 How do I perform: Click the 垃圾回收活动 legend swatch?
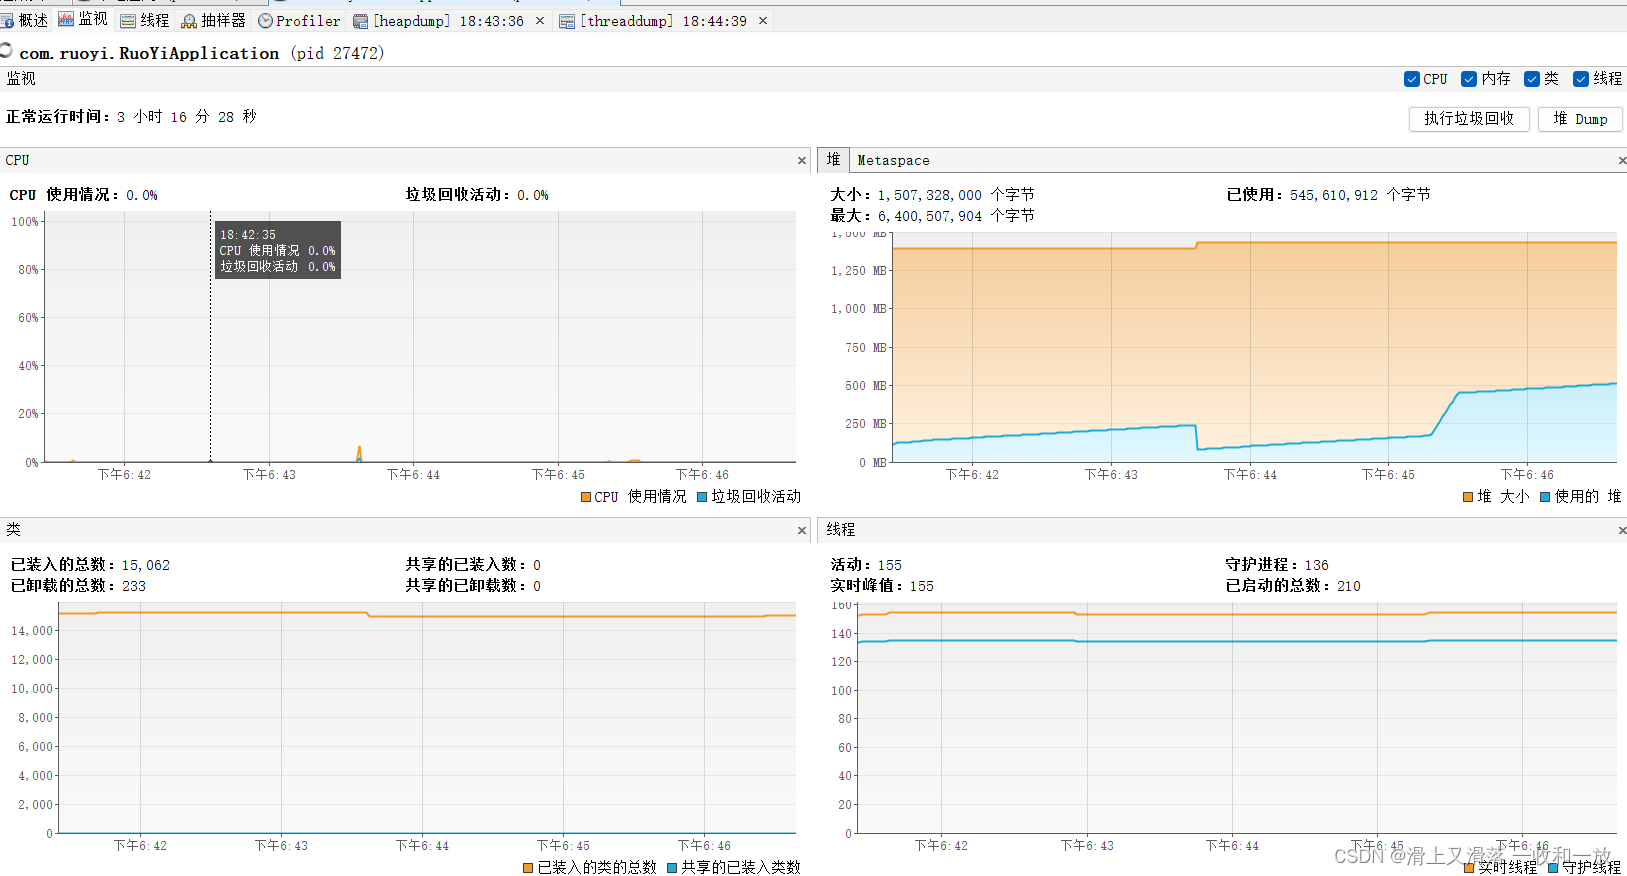702,497
